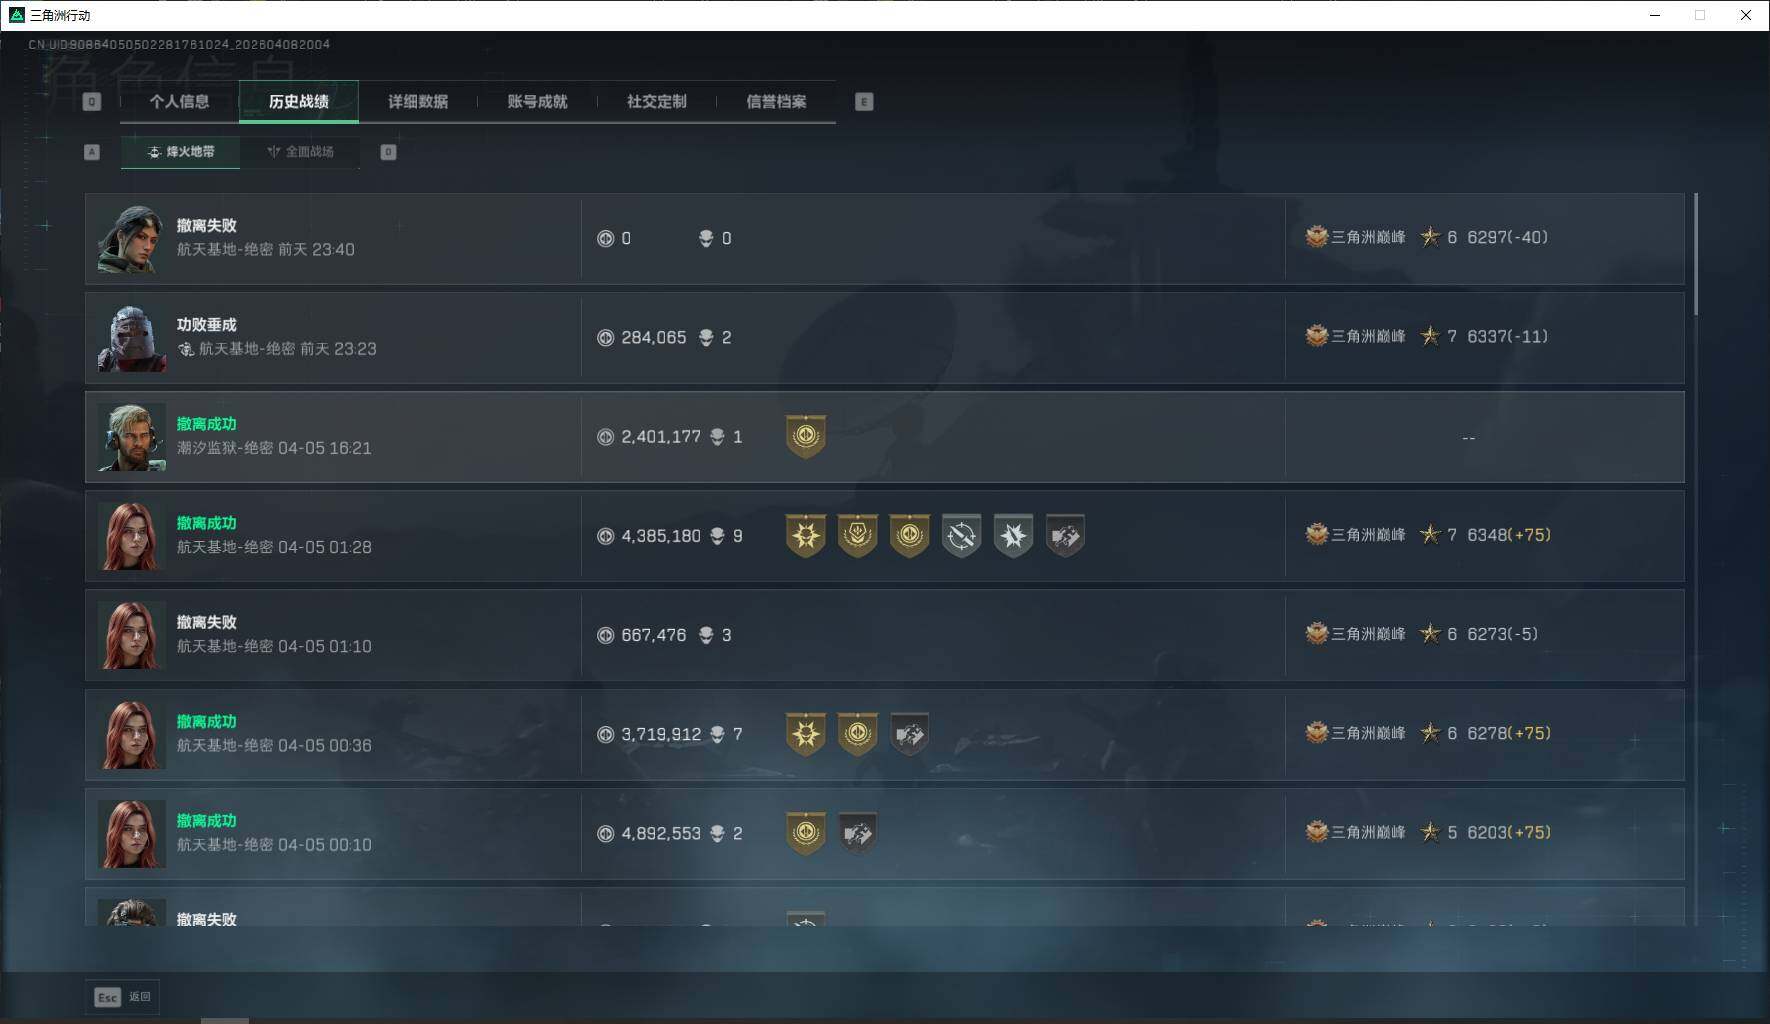Click the D key icon beside mode tabs
Viewport: 1770px width, 1024px height.
(388, 152)
